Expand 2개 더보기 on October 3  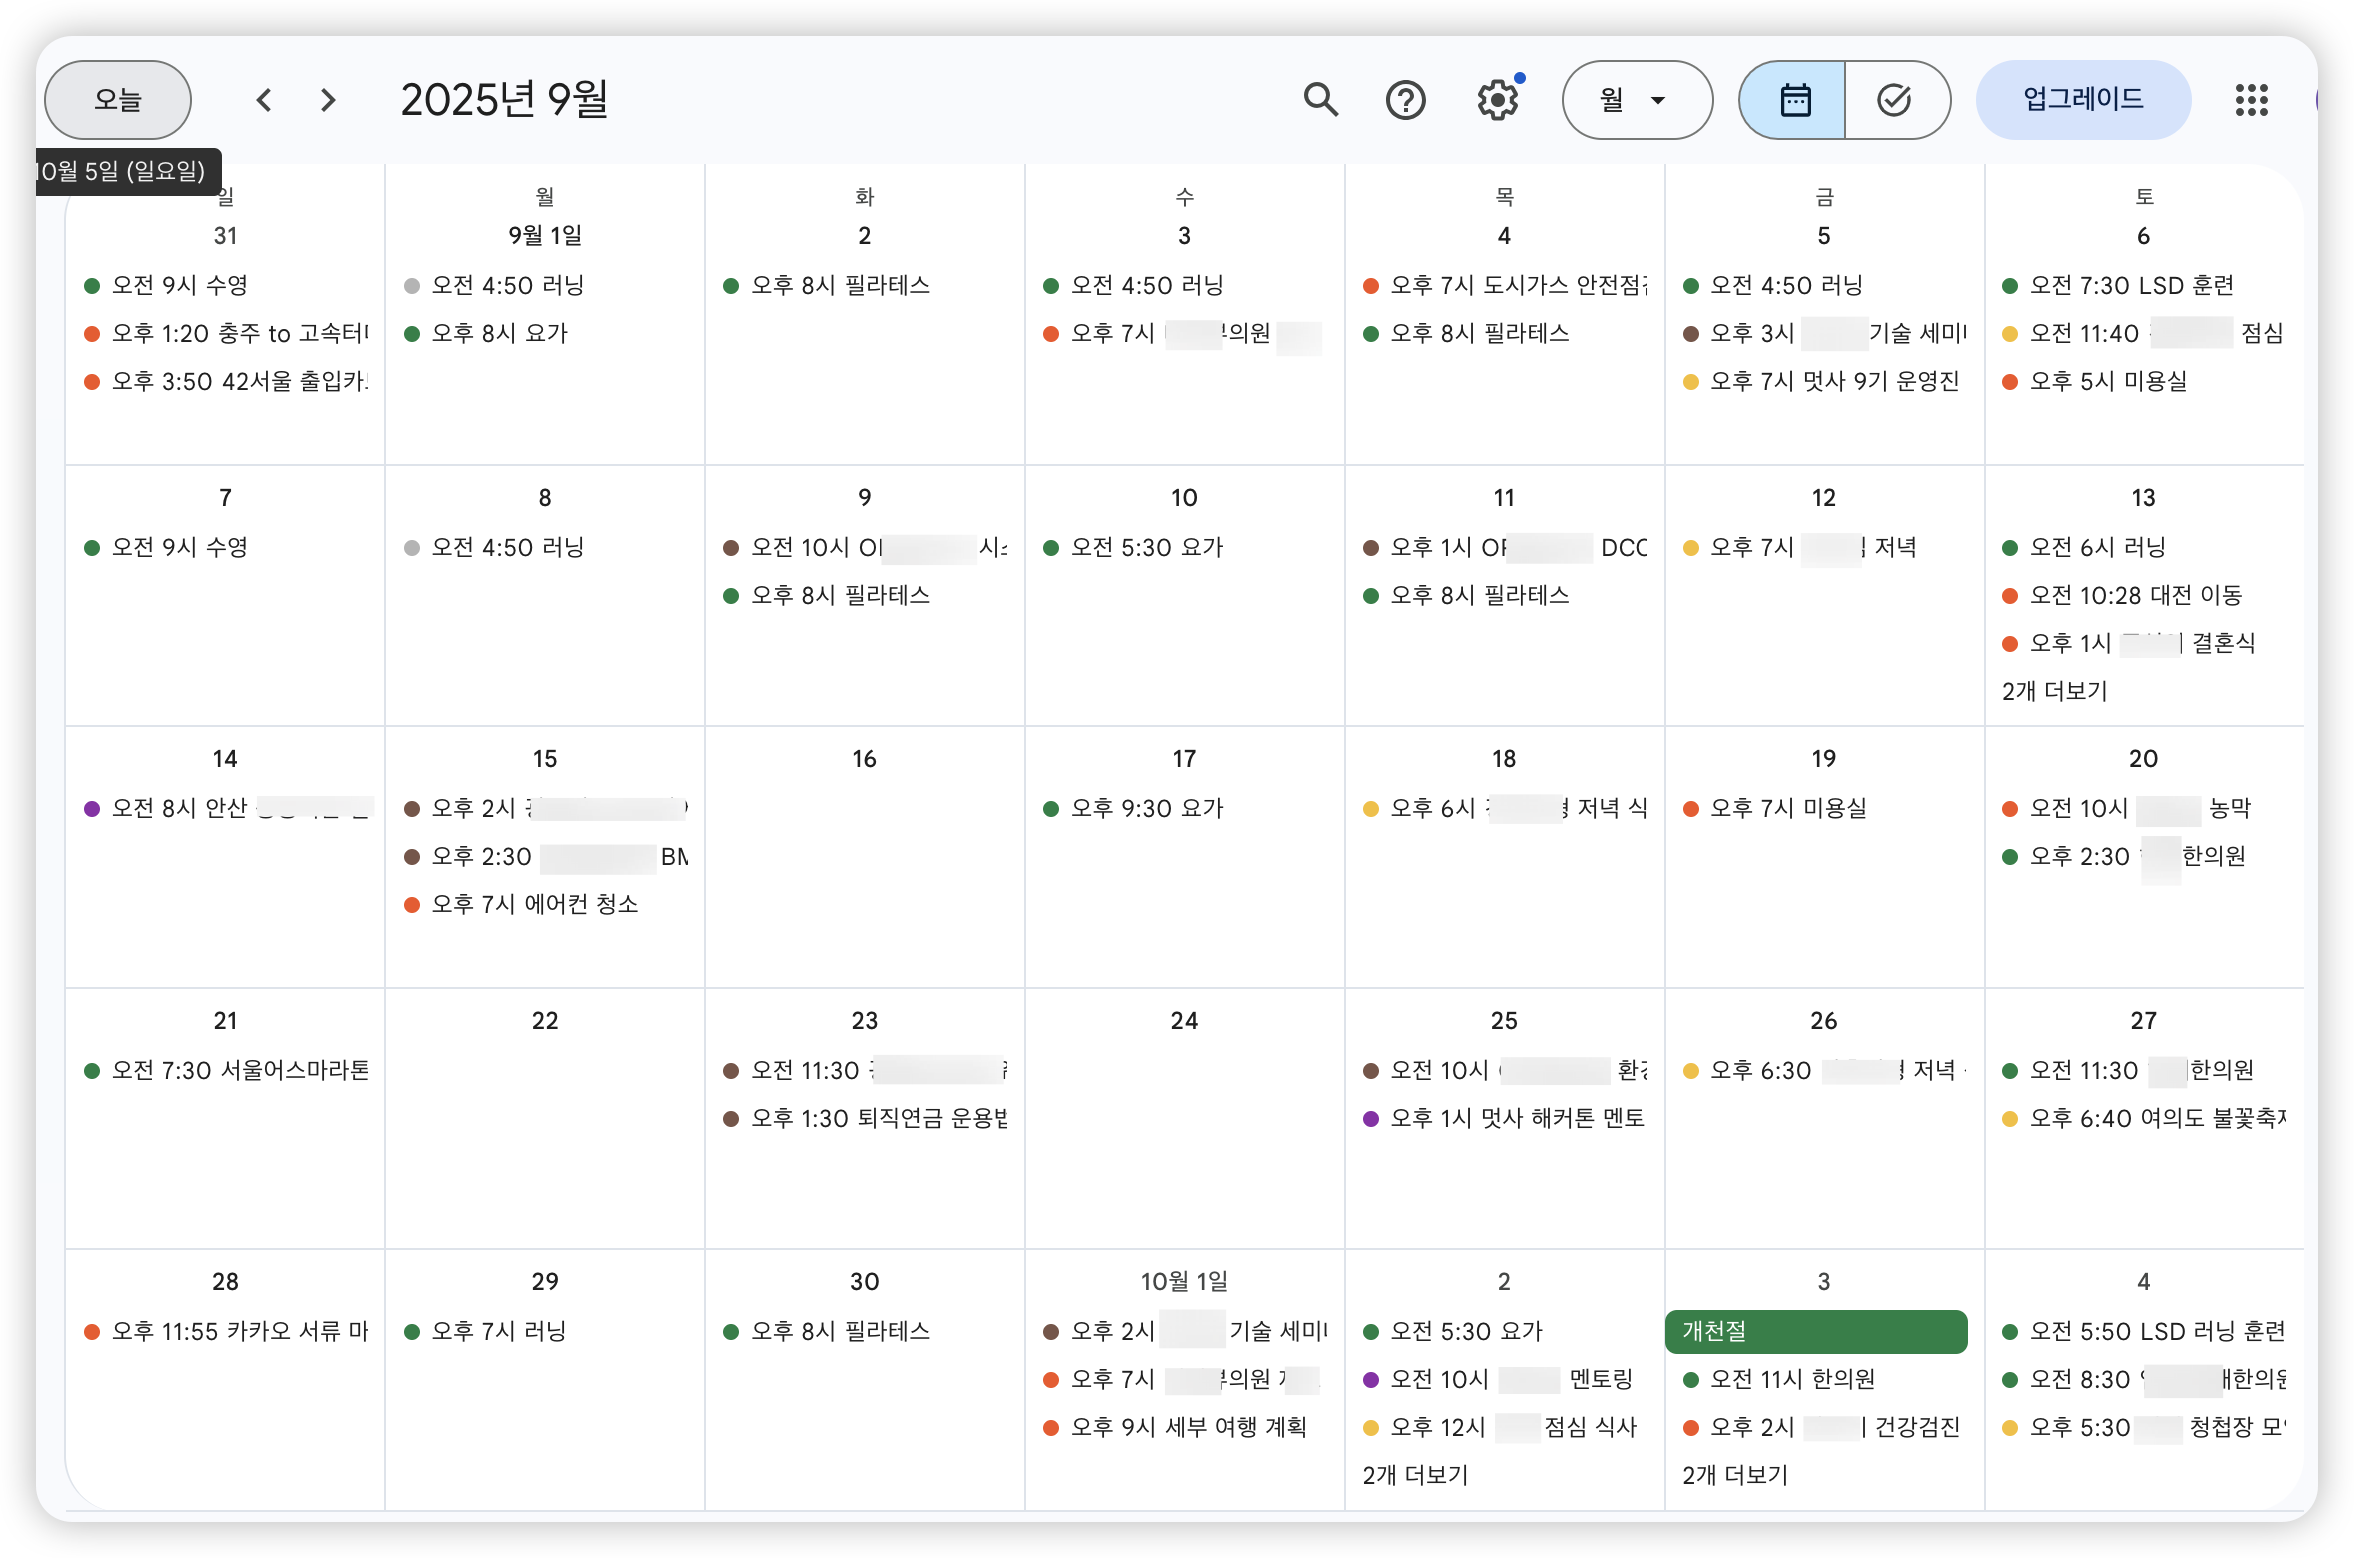(x=1735, y=1475)
